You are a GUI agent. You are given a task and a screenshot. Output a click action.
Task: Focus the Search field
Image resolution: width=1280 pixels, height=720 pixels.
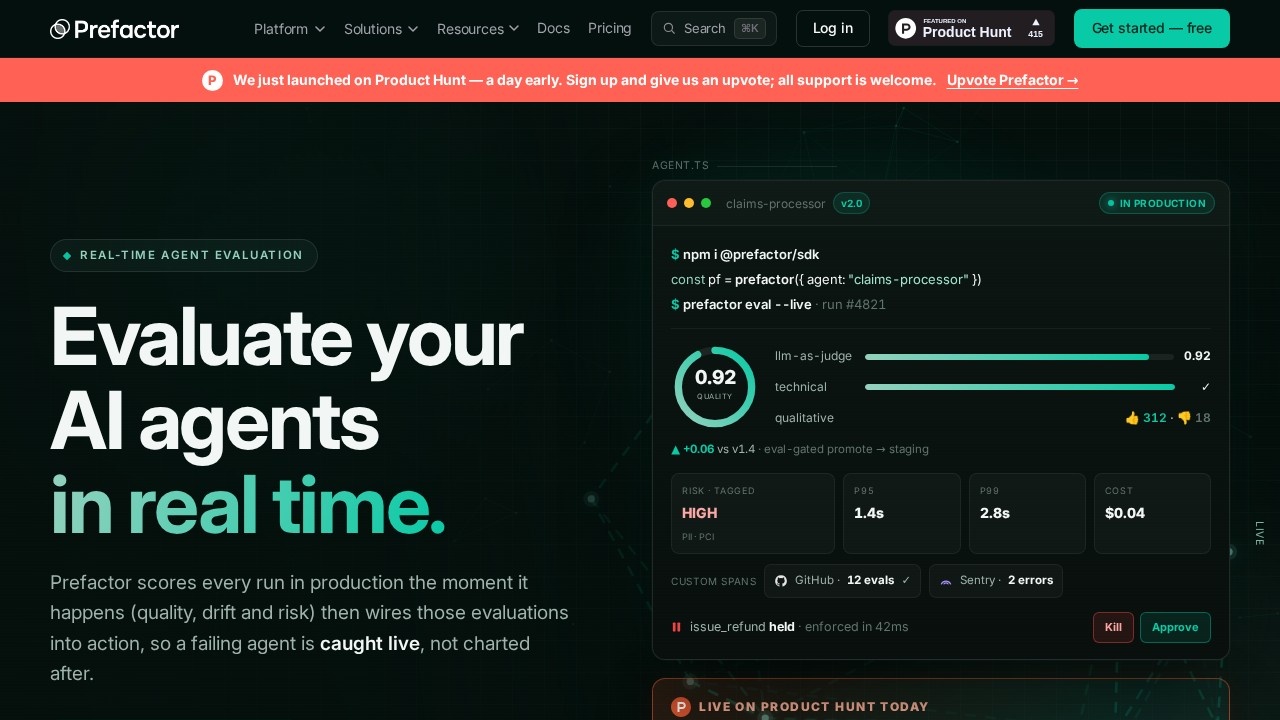coord(714,28)
